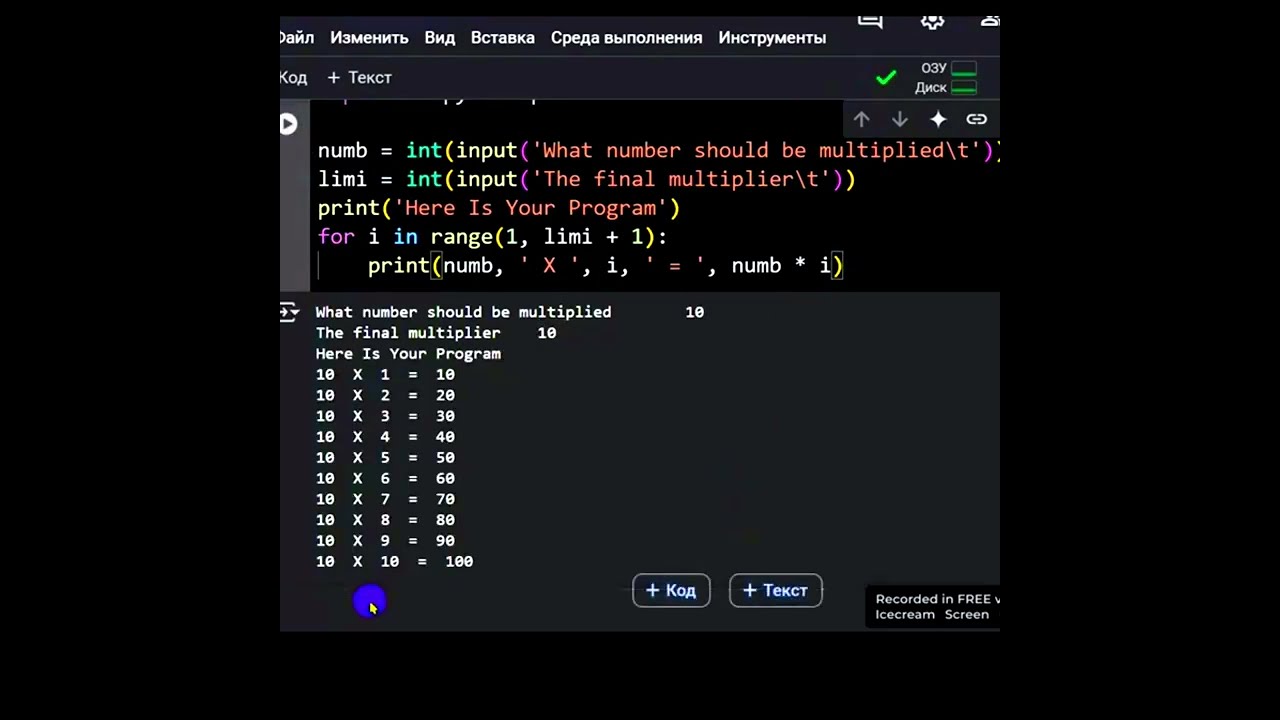
Task: Click '+ Код' button below the output
Action: point(671,590)
